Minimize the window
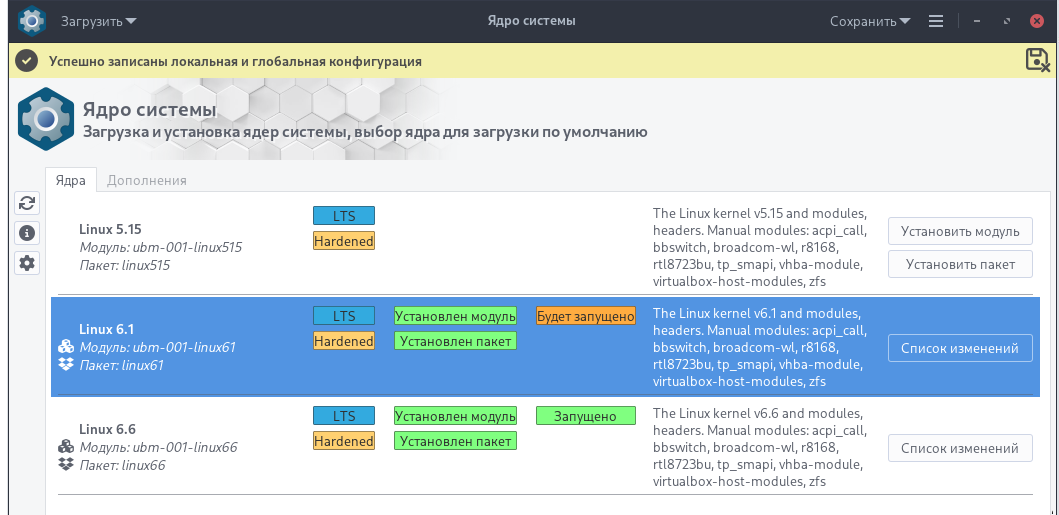1059x515 pixels. (977, 22)
